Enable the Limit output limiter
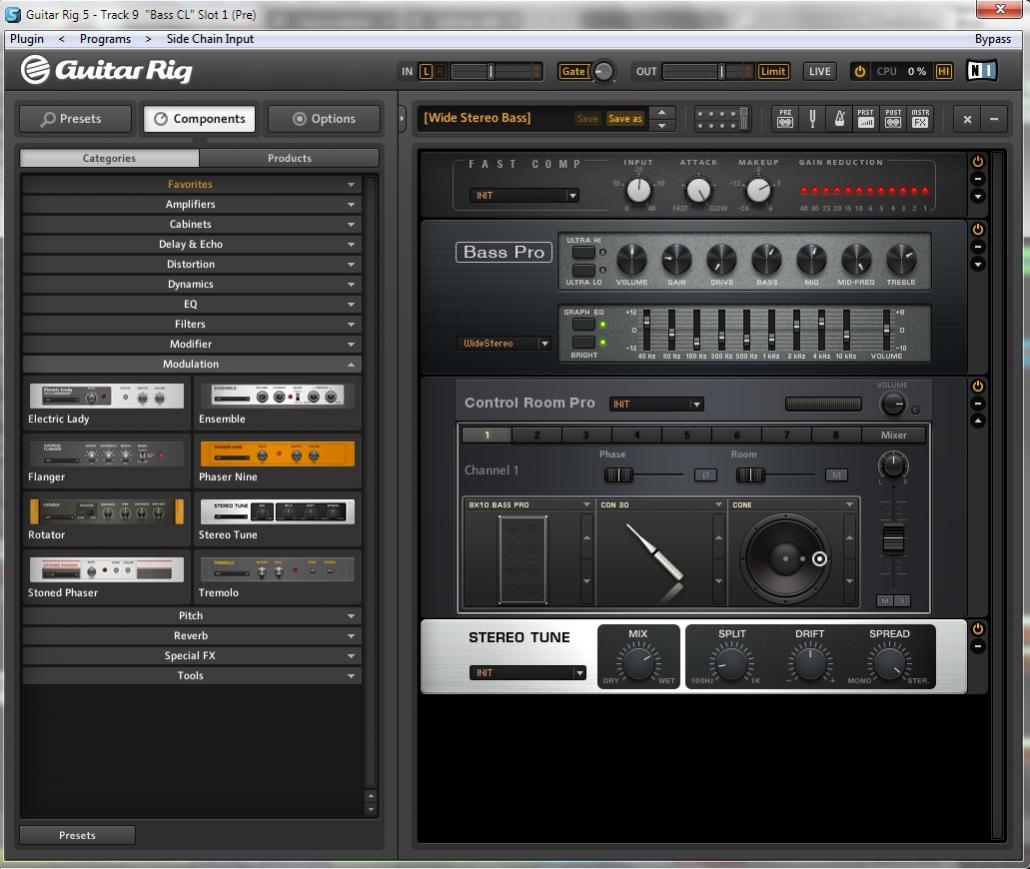 click(773, 72)
